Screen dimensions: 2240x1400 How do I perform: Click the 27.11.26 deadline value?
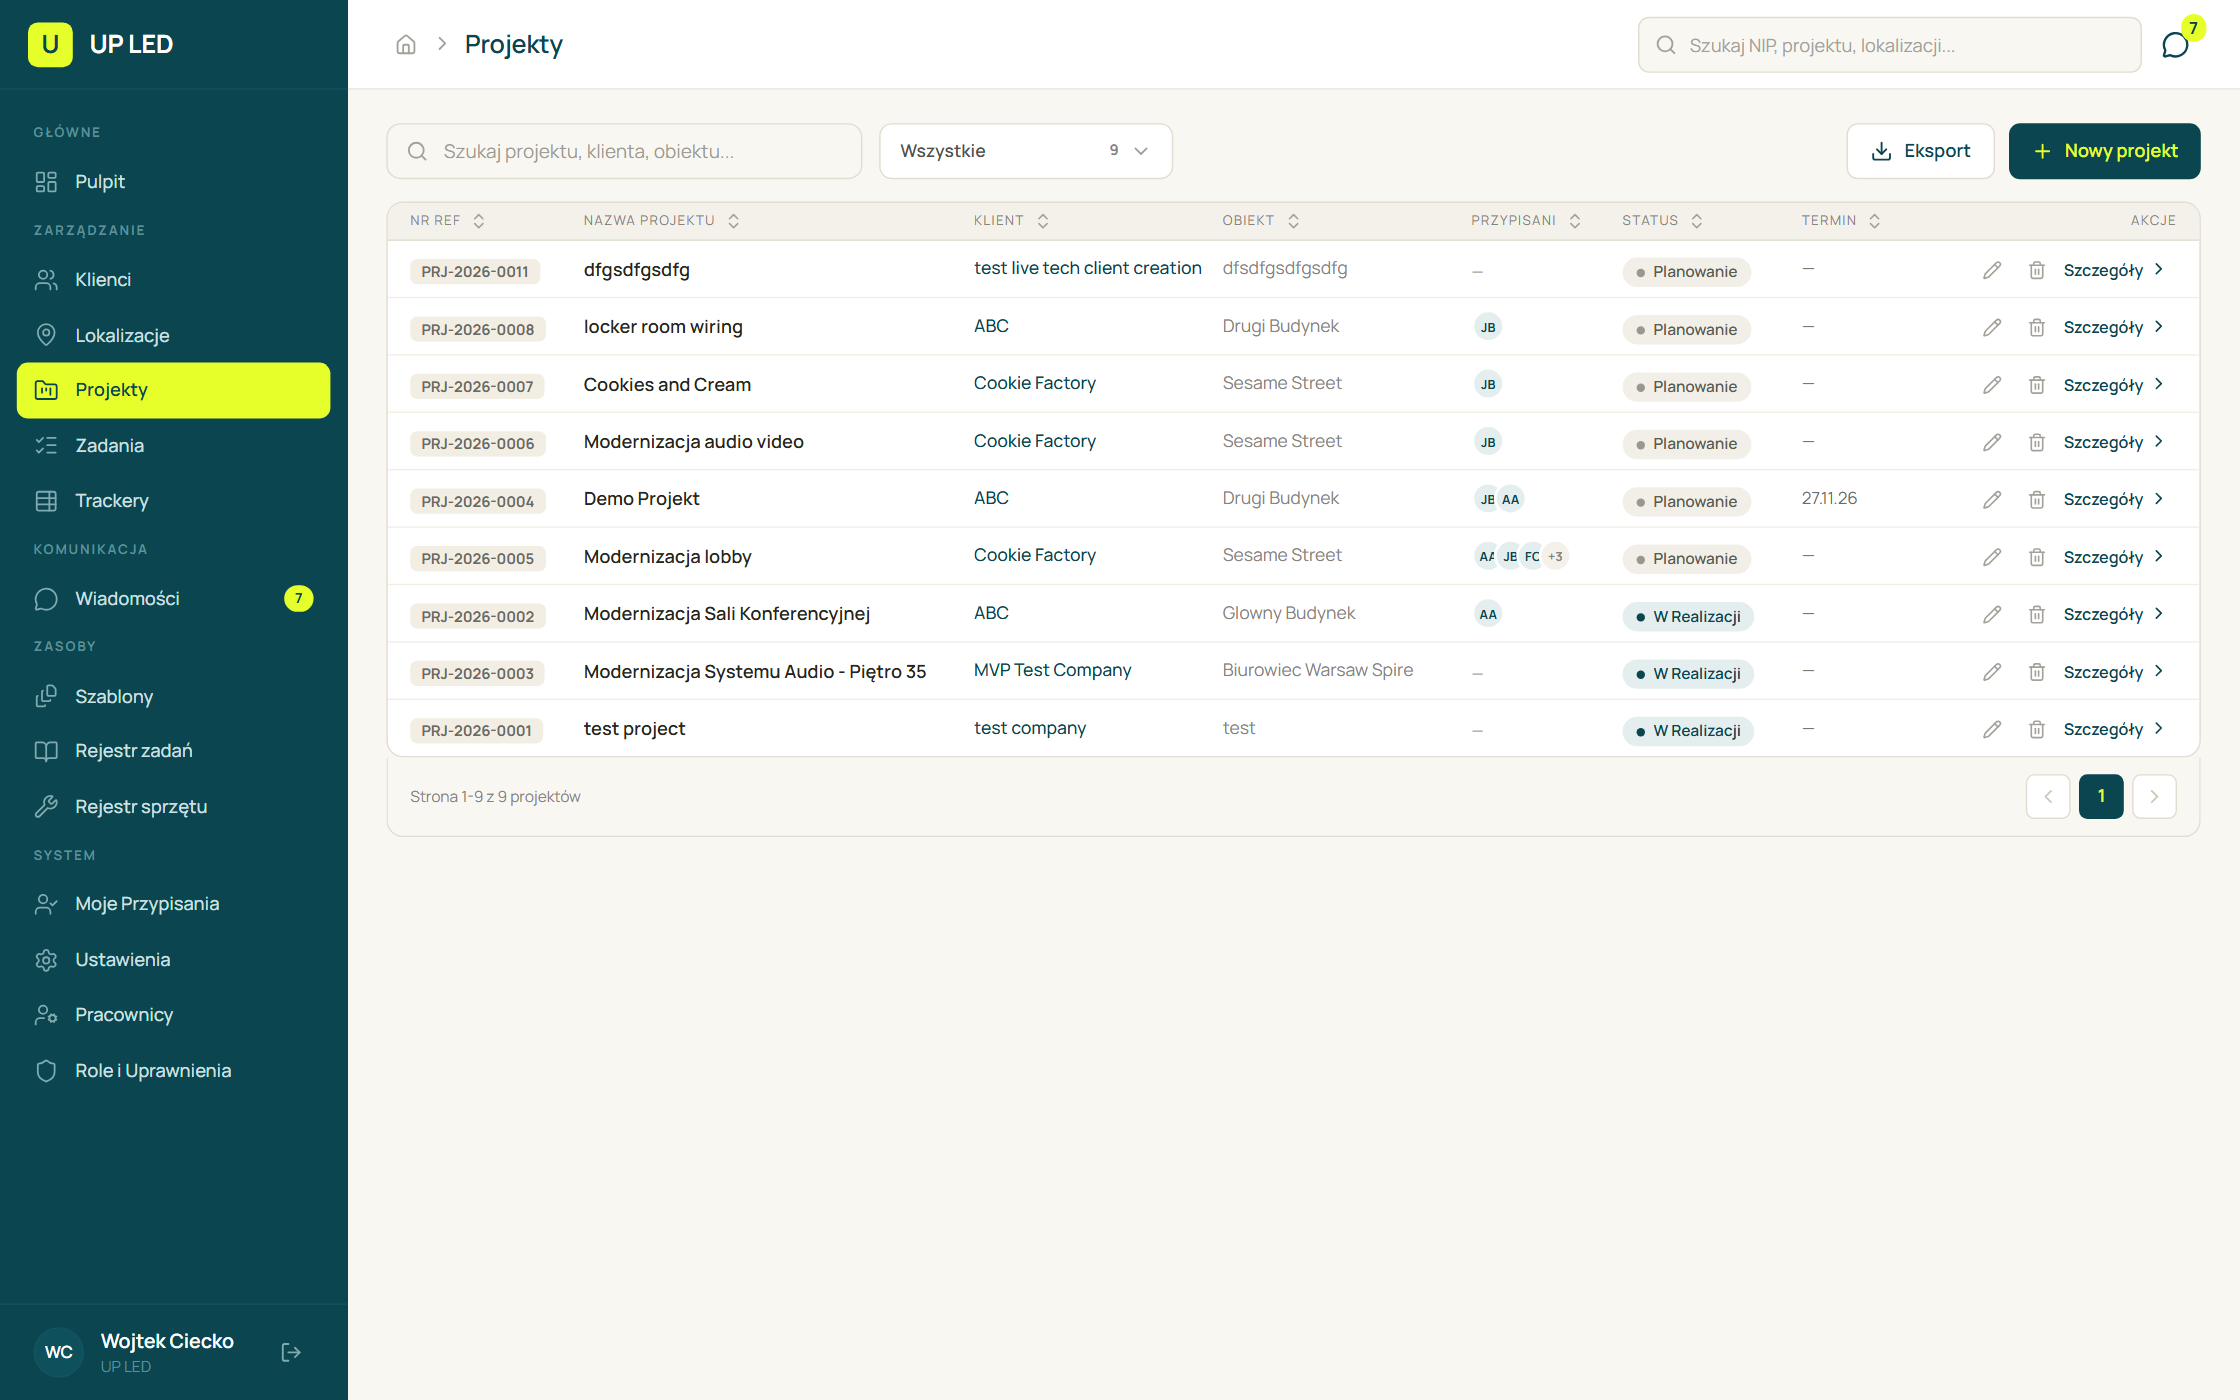[x=1829, y=498]
